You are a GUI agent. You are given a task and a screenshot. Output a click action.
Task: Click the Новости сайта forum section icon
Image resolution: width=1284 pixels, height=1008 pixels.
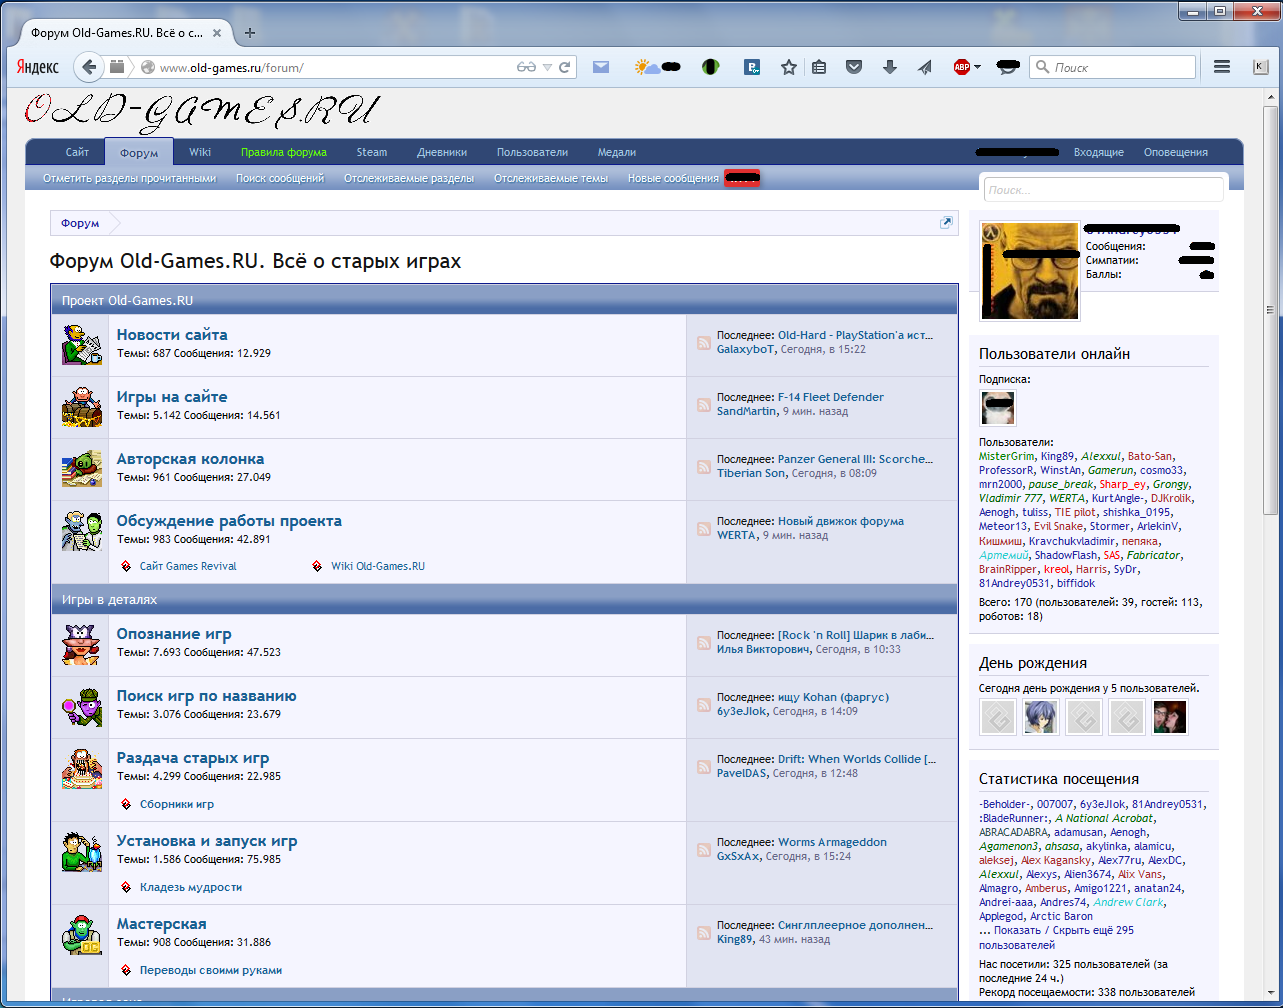click(81, 345)
